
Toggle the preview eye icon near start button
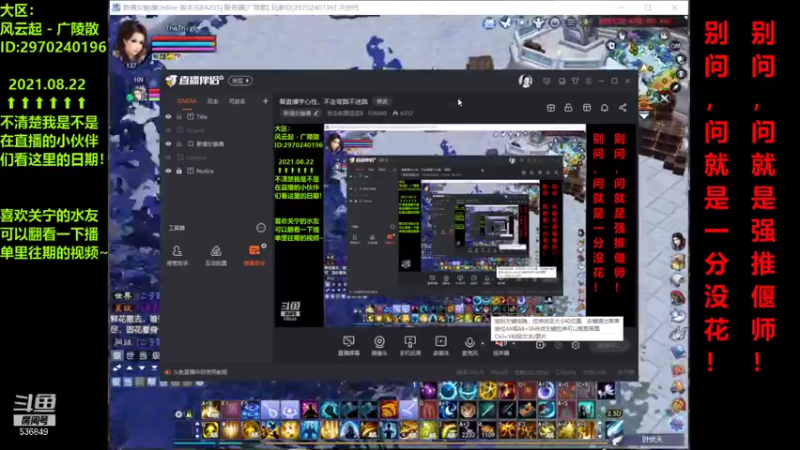(558, 345)
